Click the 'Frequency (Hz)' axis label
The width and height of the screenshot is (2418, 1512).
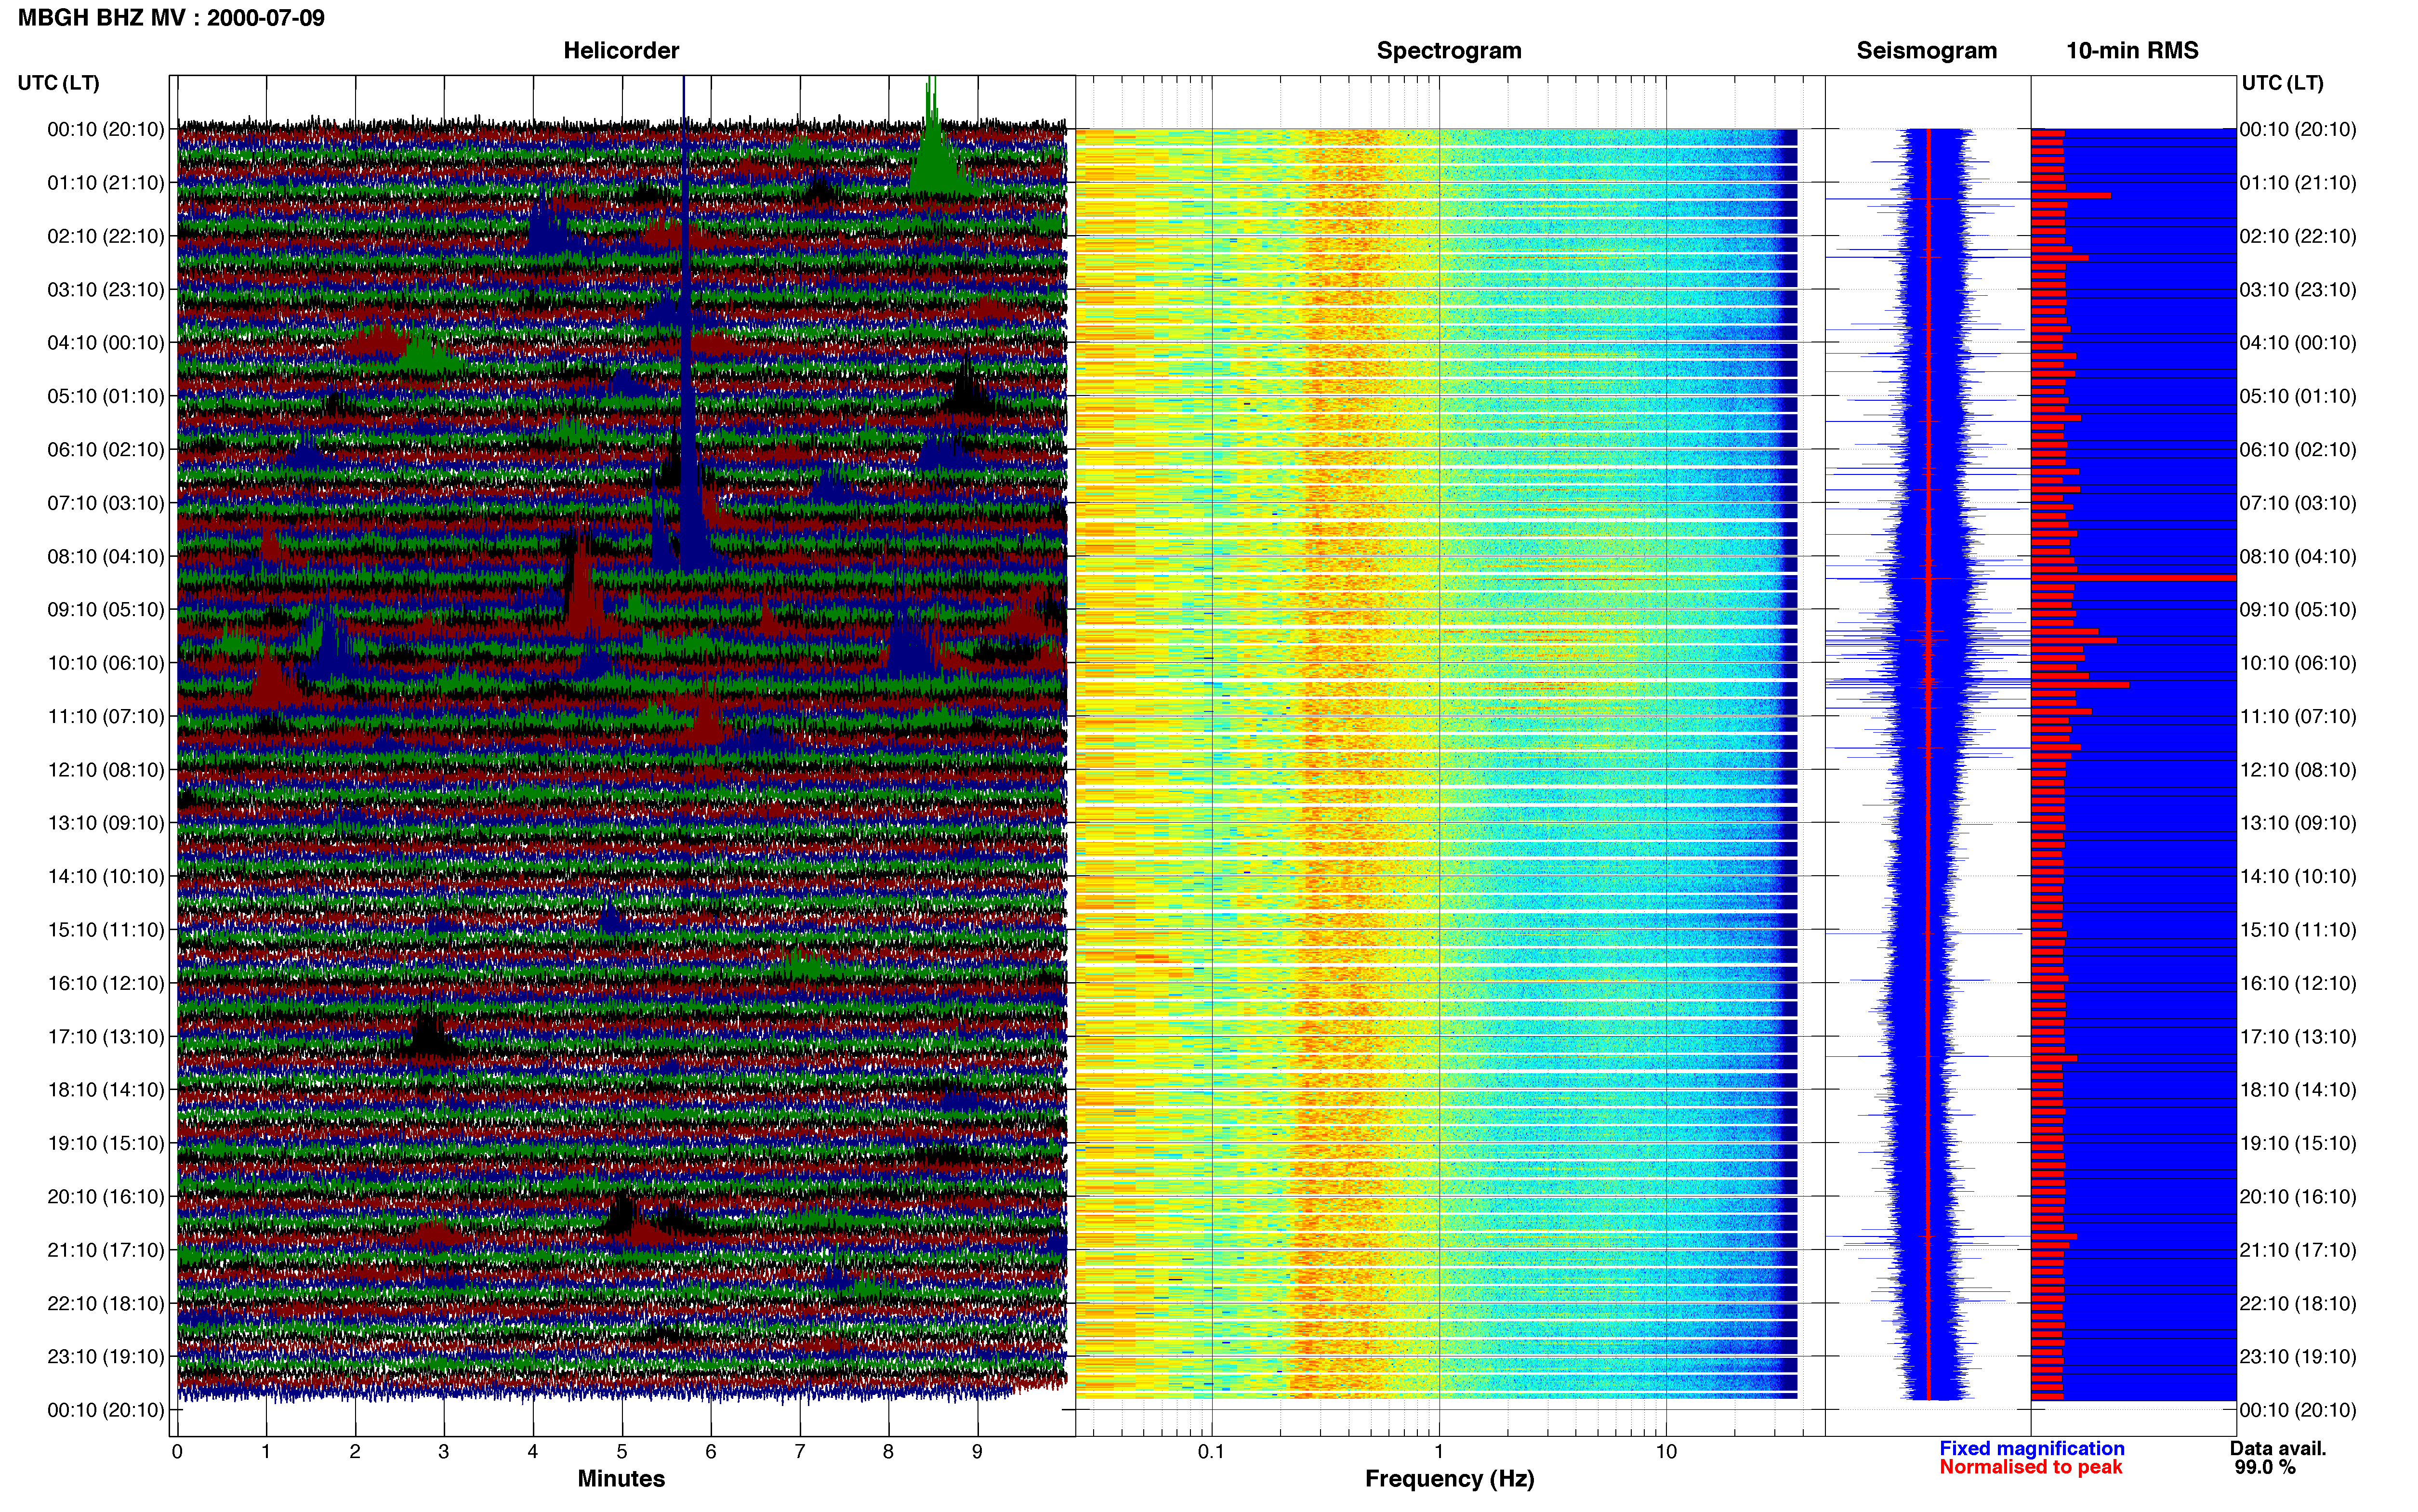coord(1449,1479)
